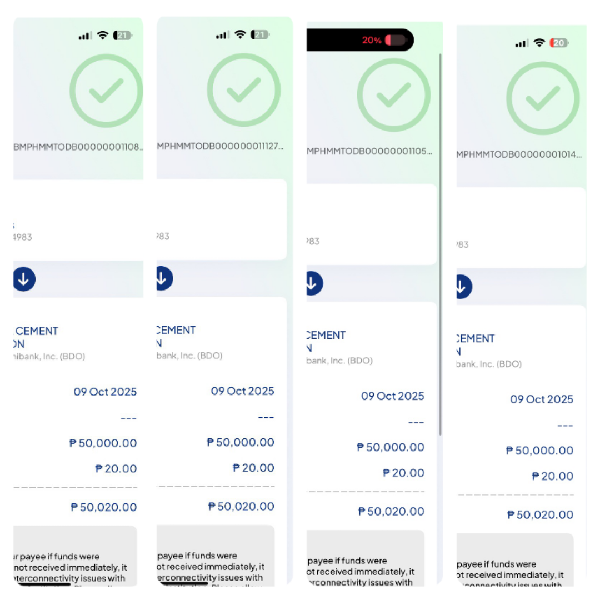
Task: Select the reference number ending in 1127
Action: pyautogui.click(x=222, y=146)
